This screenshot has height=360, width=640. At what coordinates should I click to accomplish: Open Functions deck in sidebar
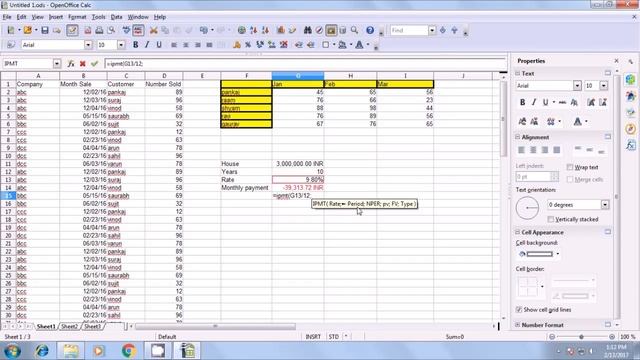pos(631,145)
